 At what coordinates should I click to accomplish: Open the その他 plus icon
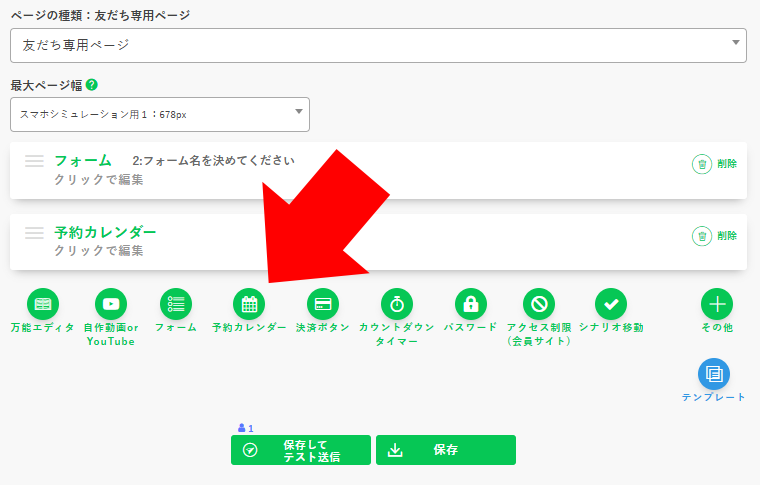coord(717,304)
